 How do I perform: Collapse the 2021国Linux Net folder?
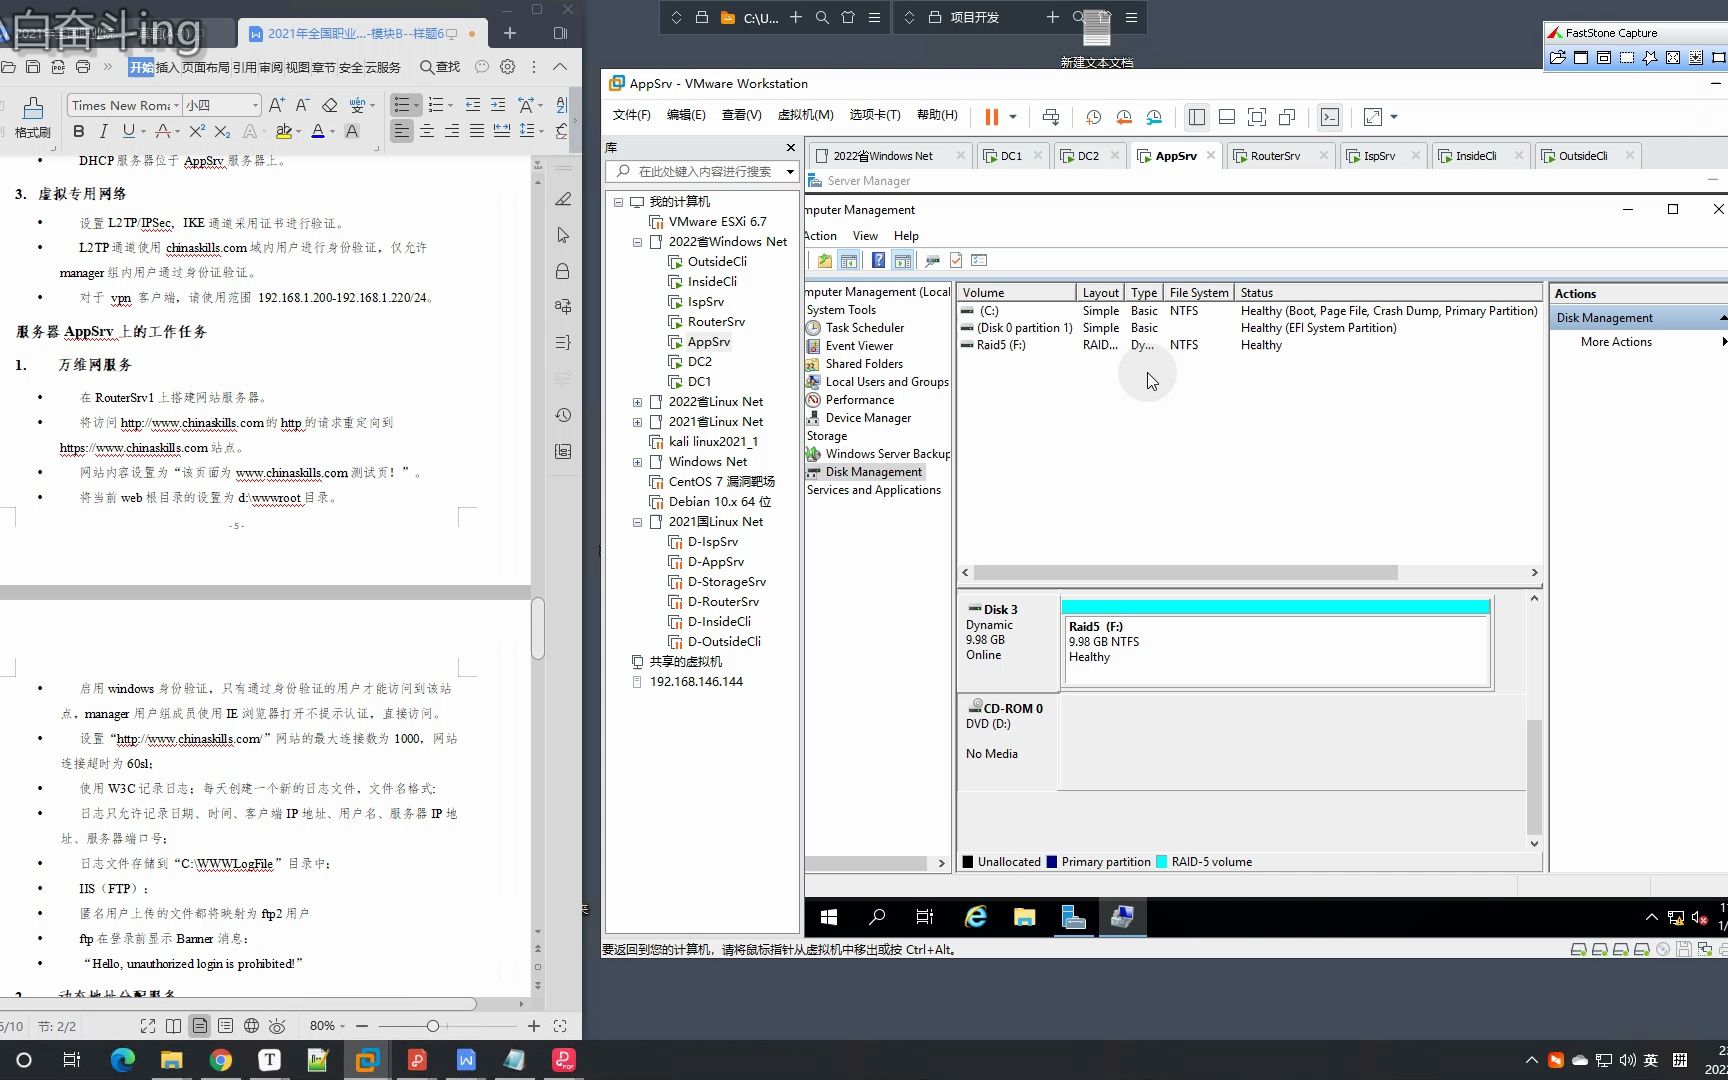(x=637, y=522)
